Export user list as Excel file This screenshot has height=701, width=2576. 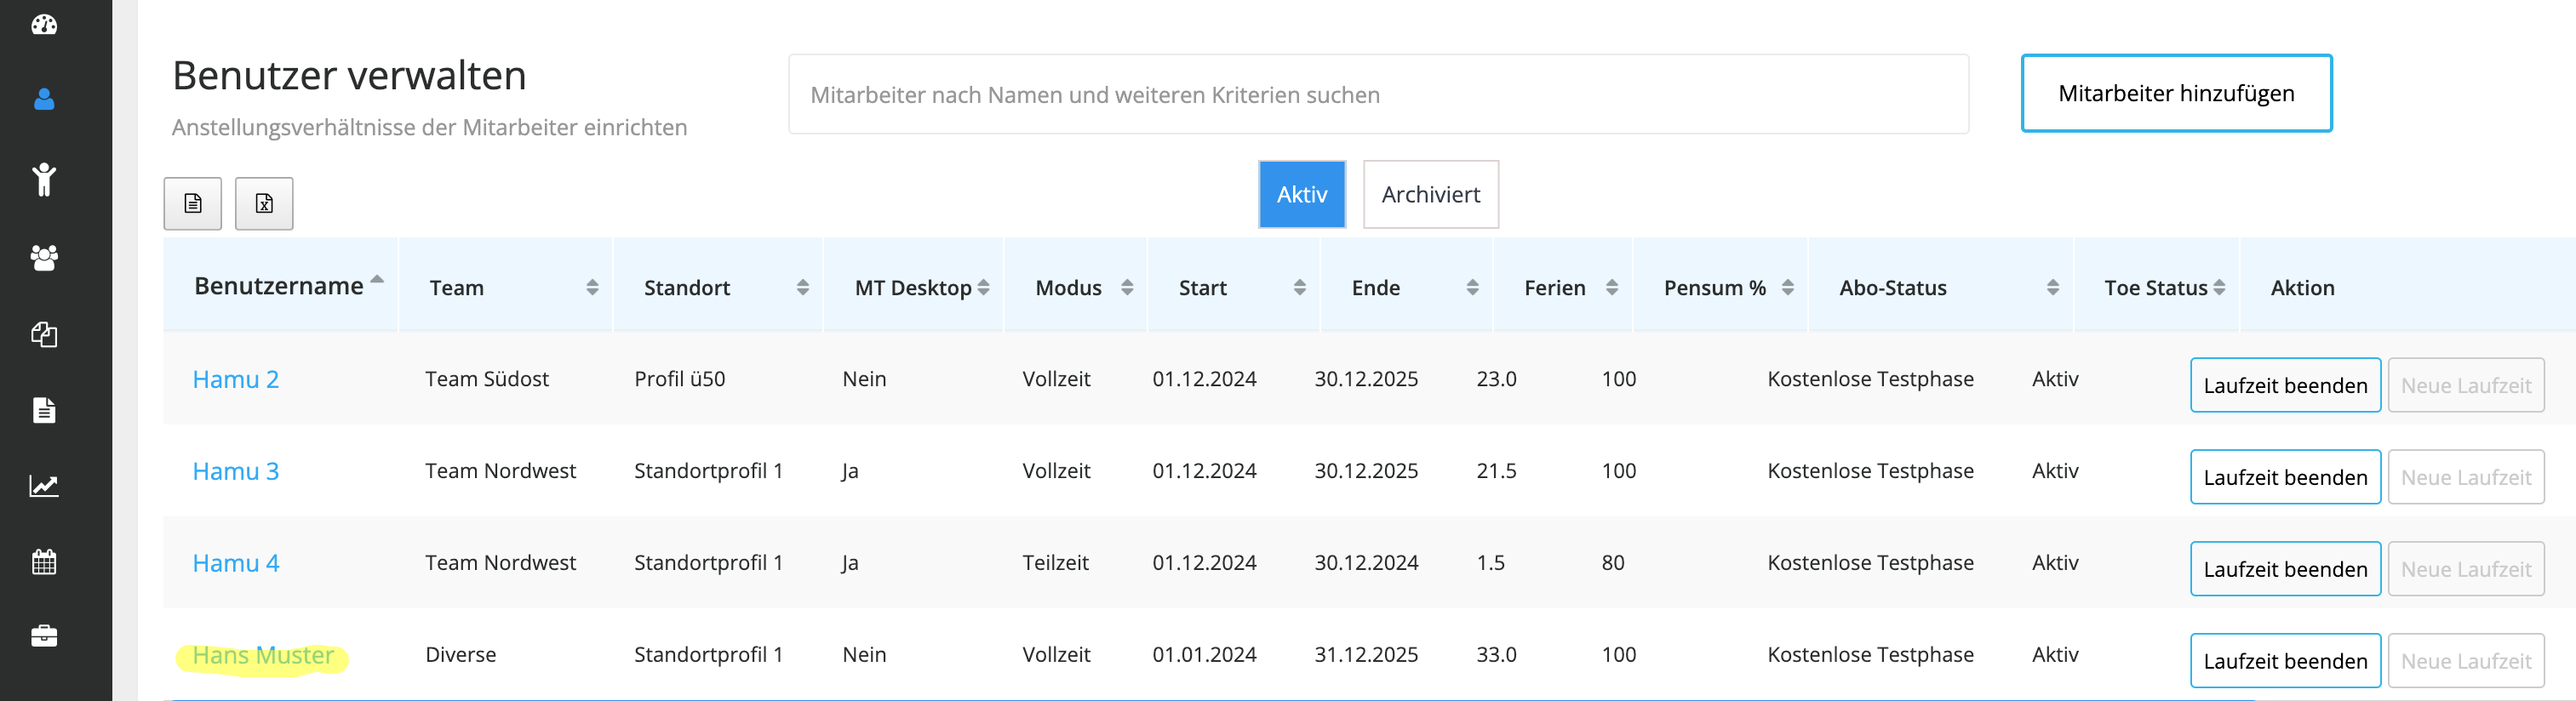click(264, 204)
